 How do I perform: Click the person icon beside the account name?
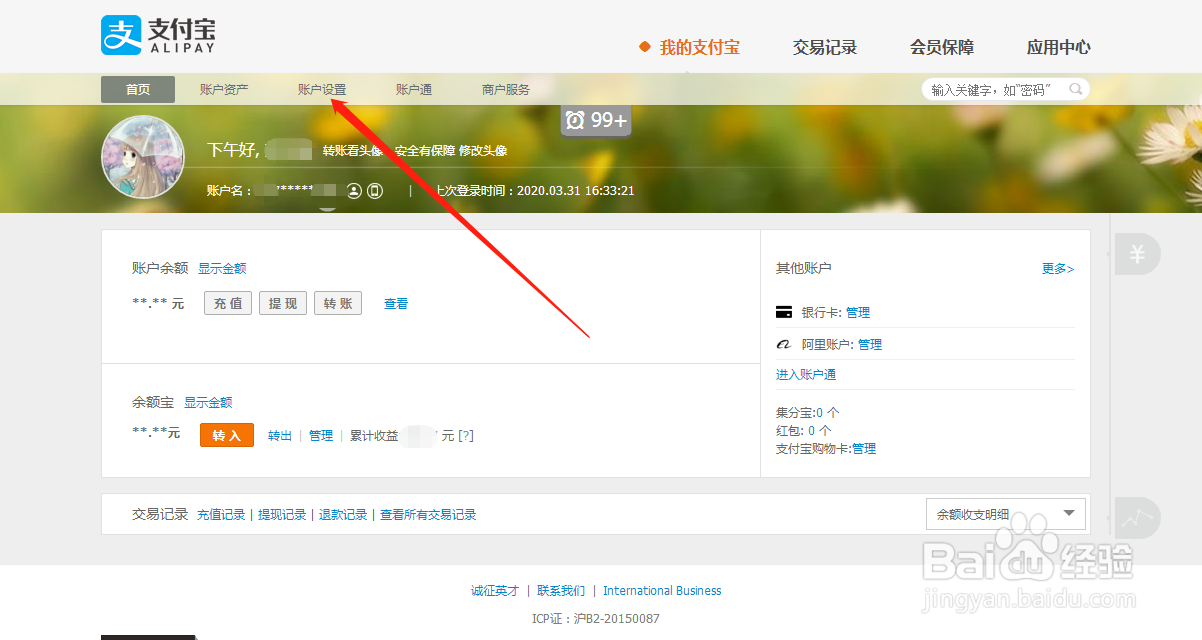[353, 190]
